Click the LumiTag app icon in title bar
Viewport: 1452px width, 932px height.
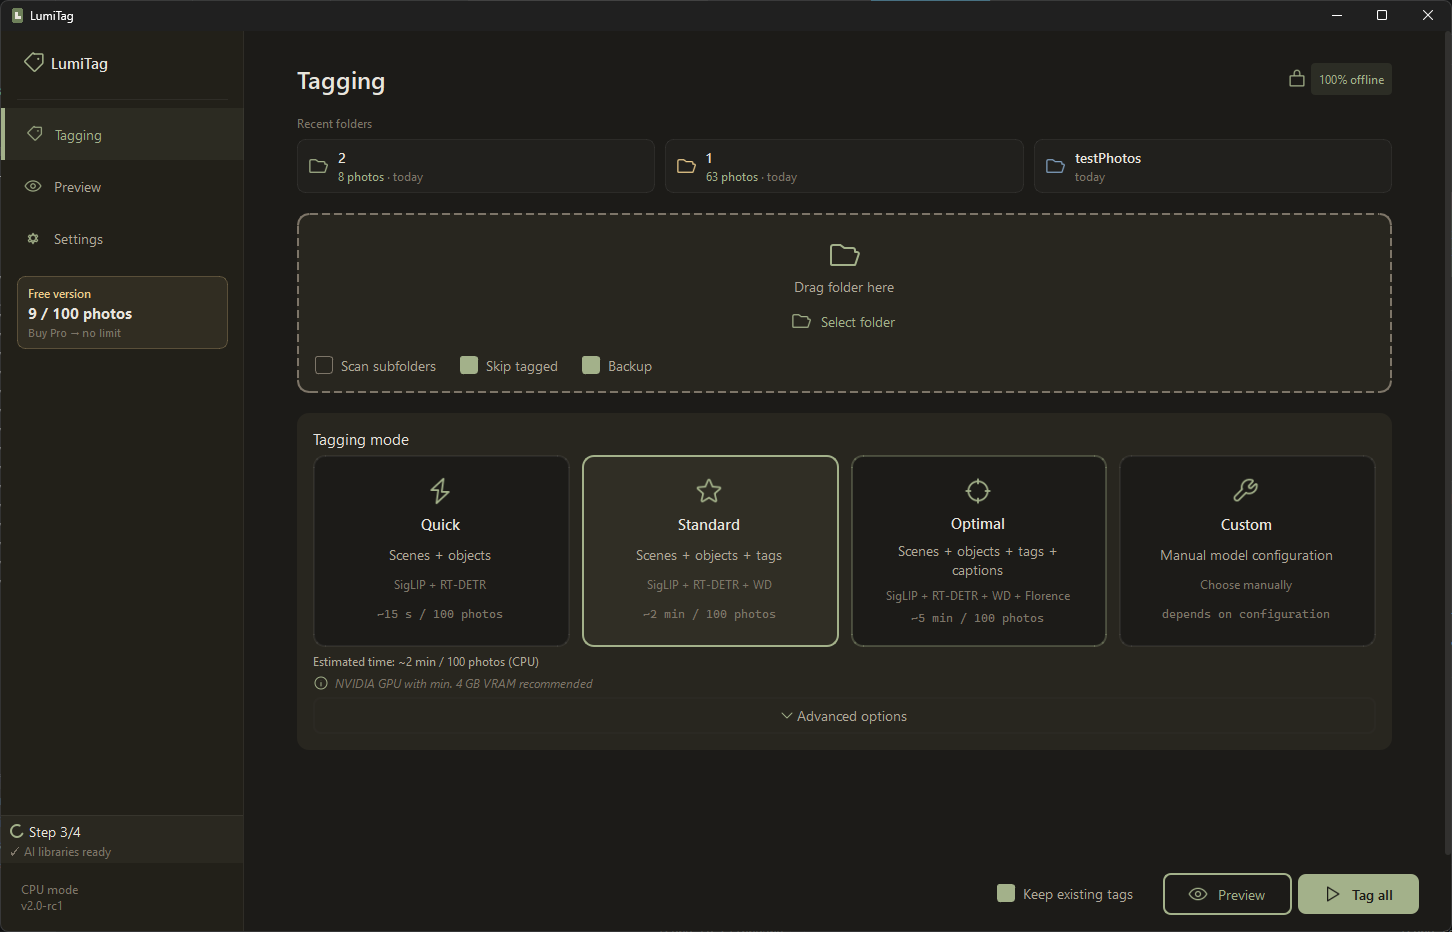pyautogui.click(x=17, y=15)
